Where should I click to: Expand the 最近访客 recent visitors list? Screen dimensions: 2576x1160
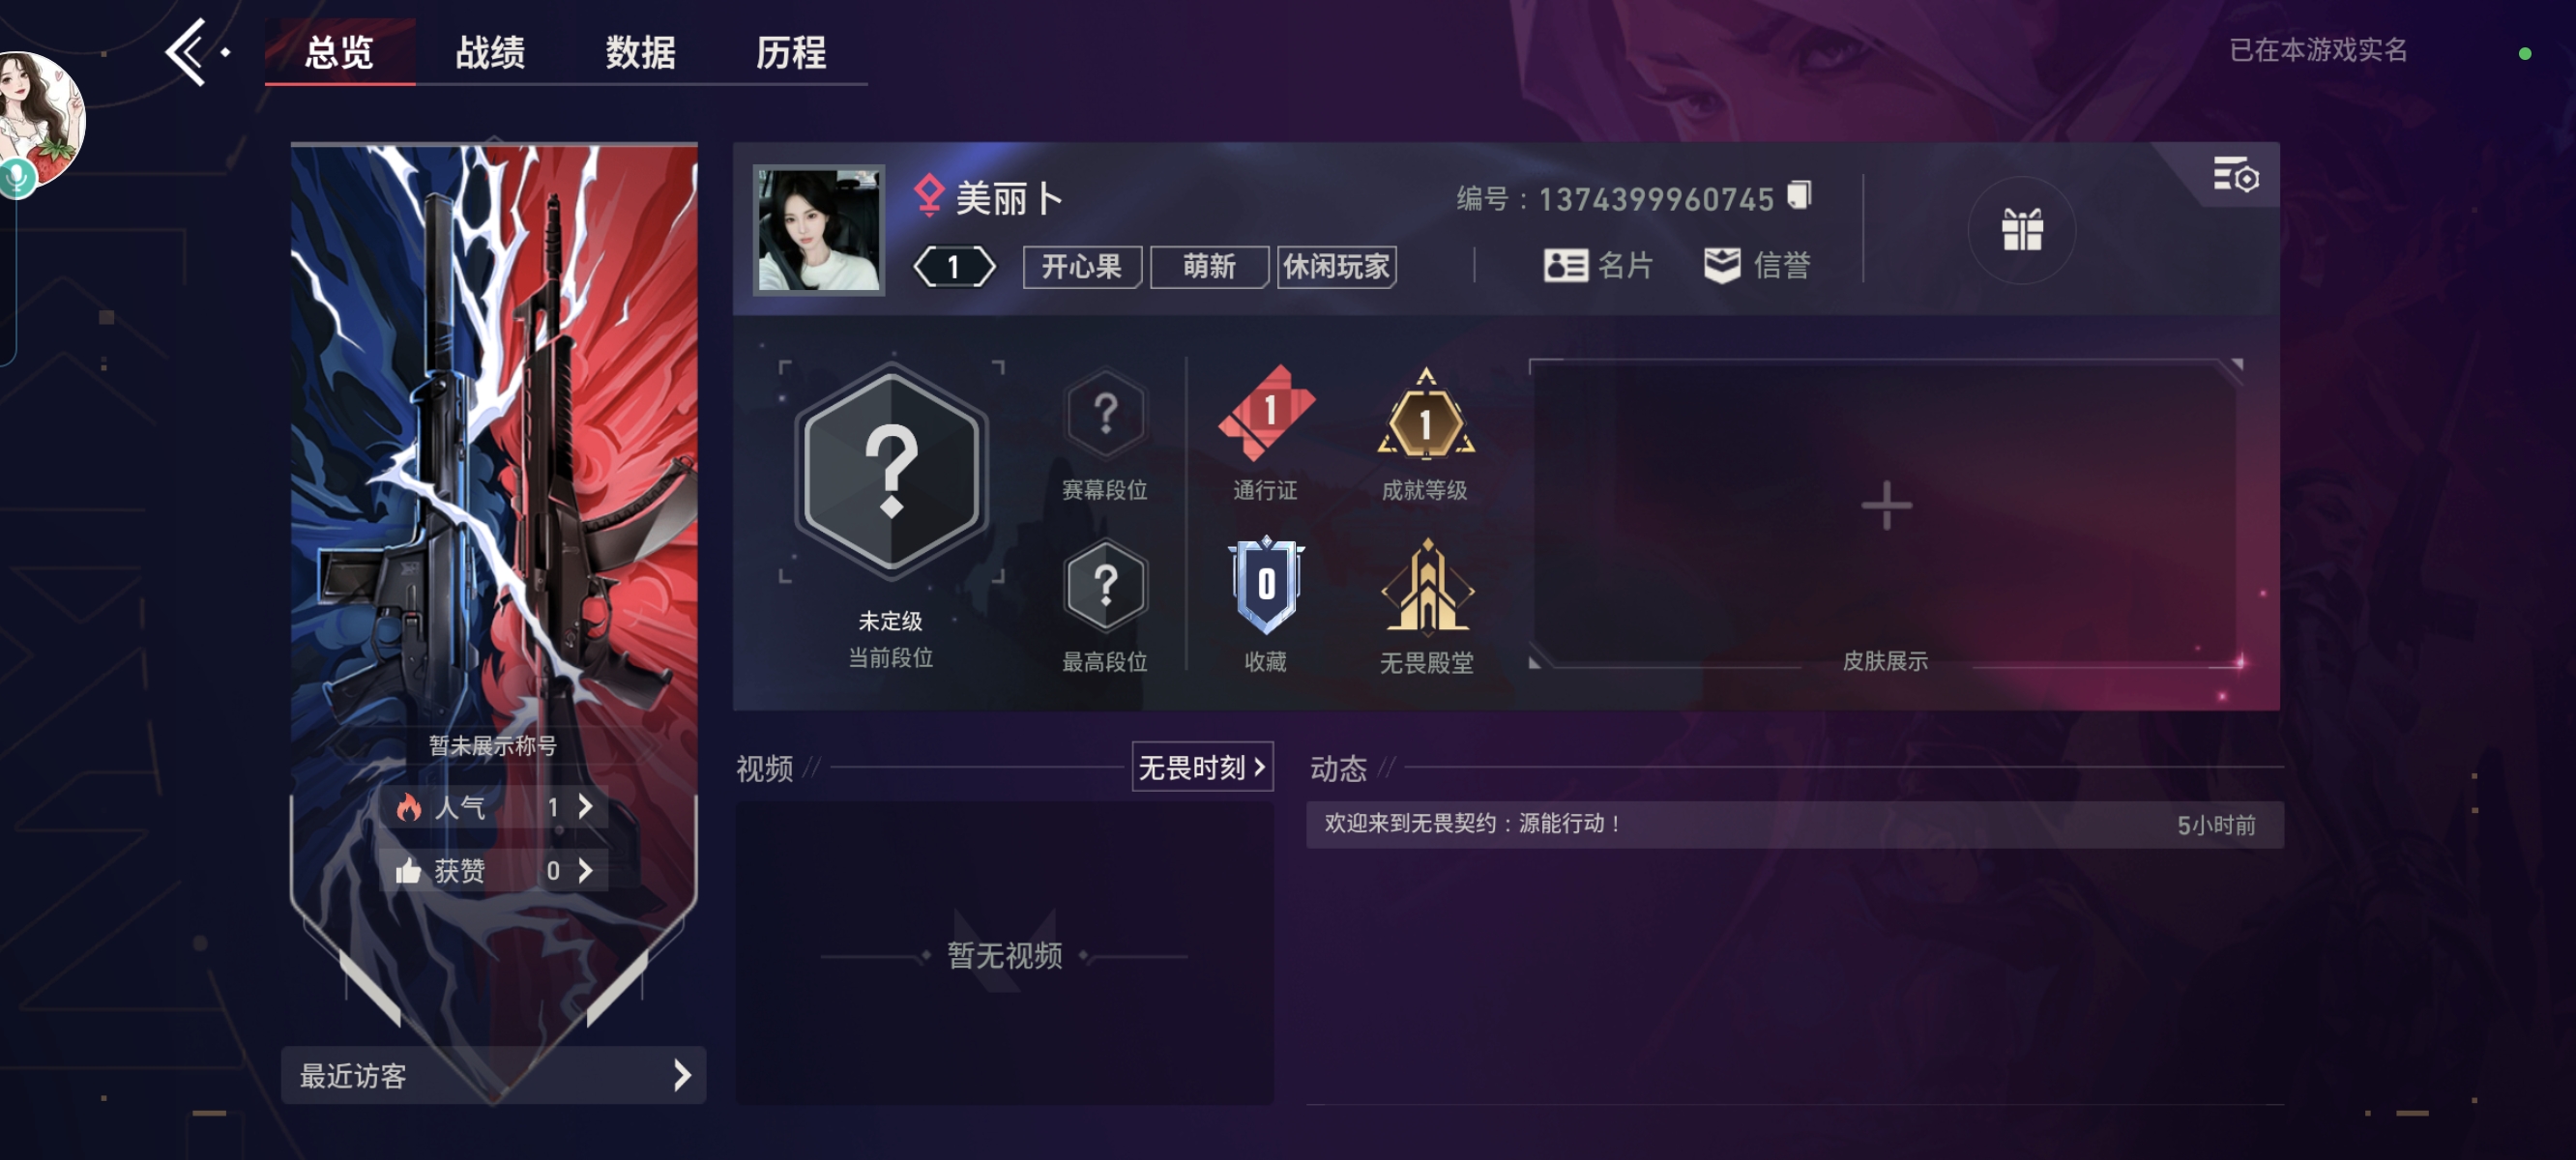coord(494,1075)
